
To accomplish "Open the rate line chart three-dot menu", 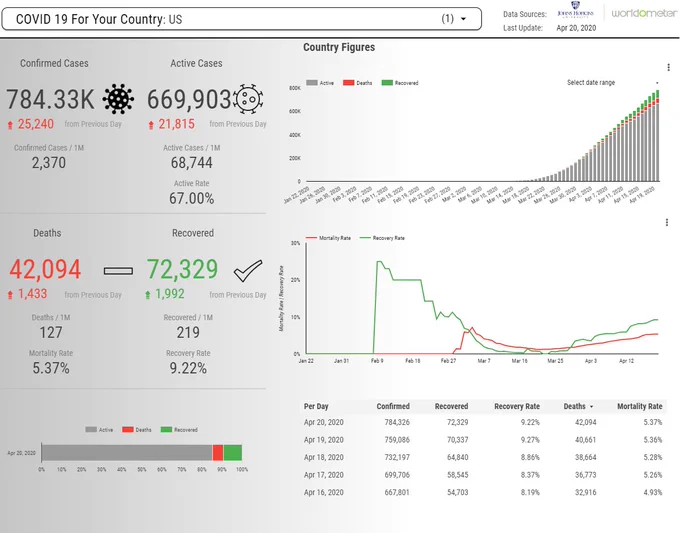I will point(667,222).
